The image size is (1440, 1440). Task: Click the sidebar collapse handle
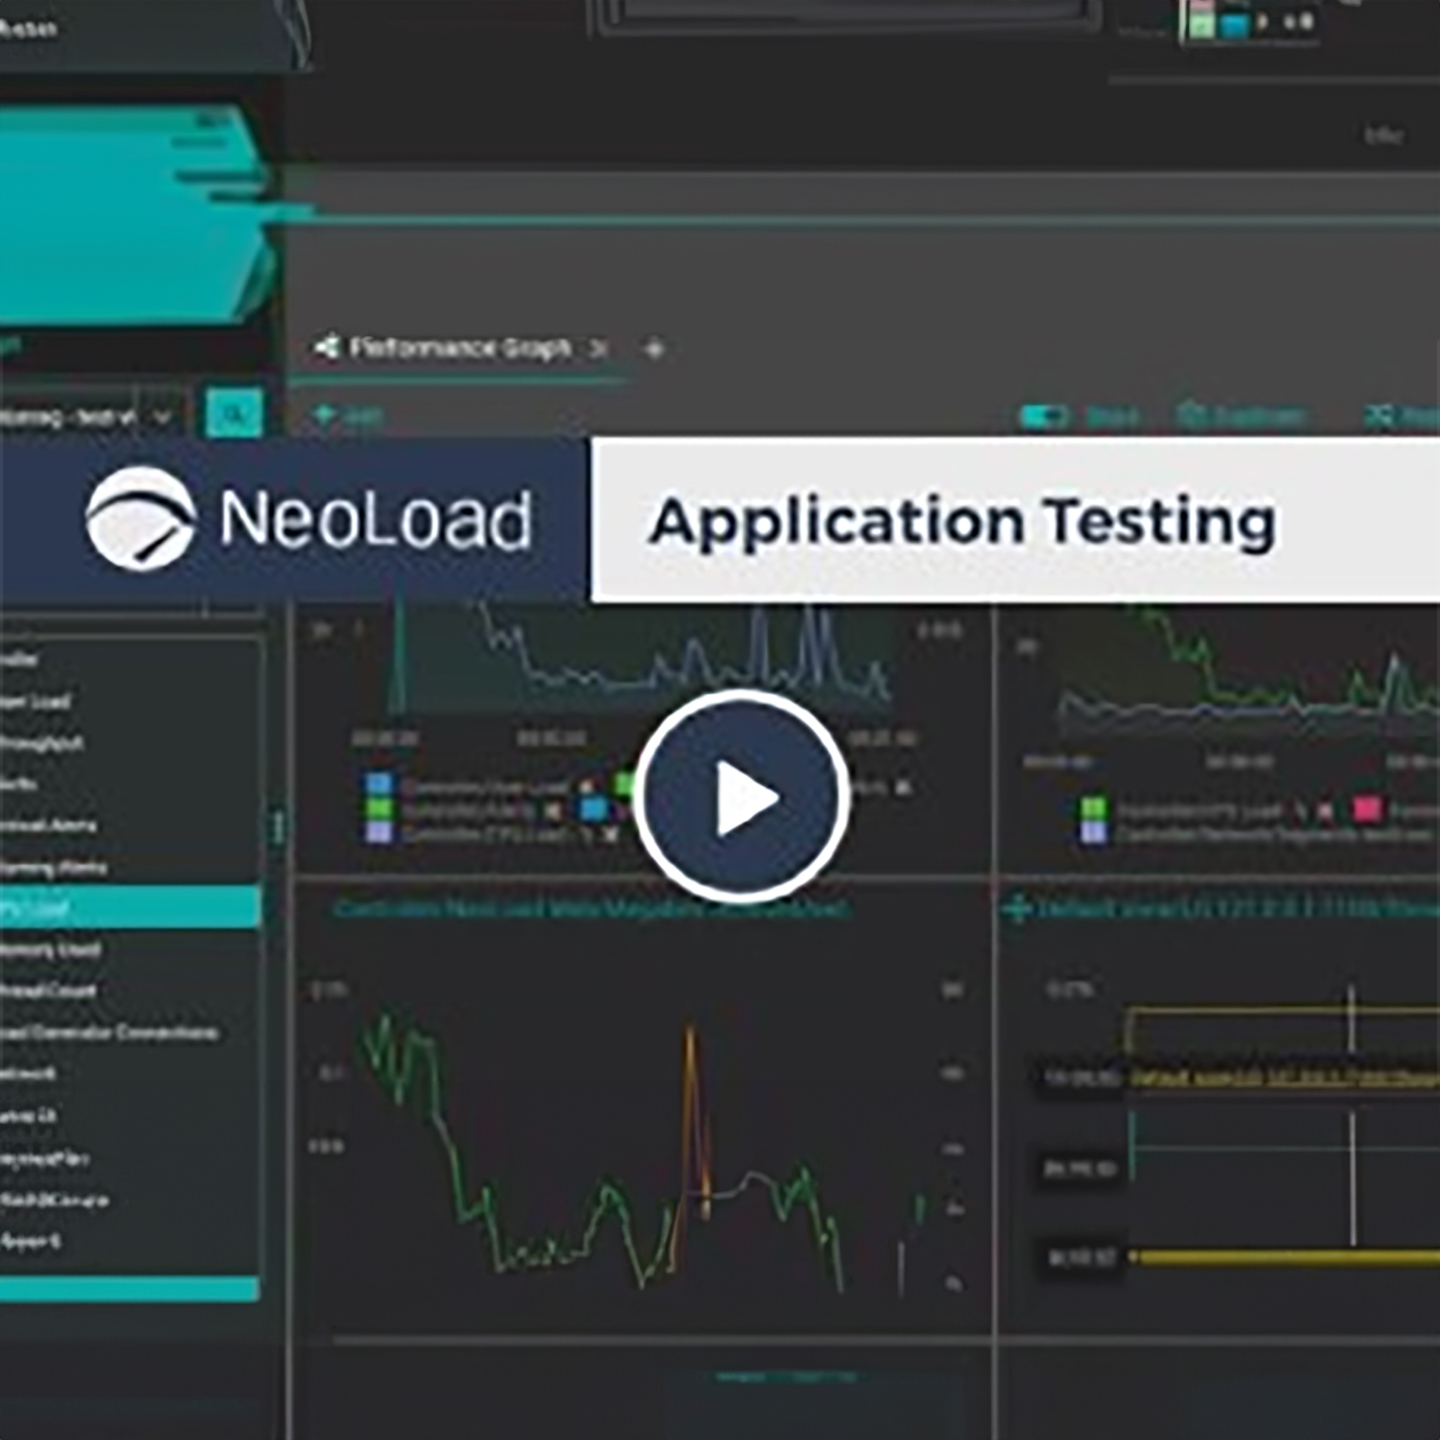point(277,827)
